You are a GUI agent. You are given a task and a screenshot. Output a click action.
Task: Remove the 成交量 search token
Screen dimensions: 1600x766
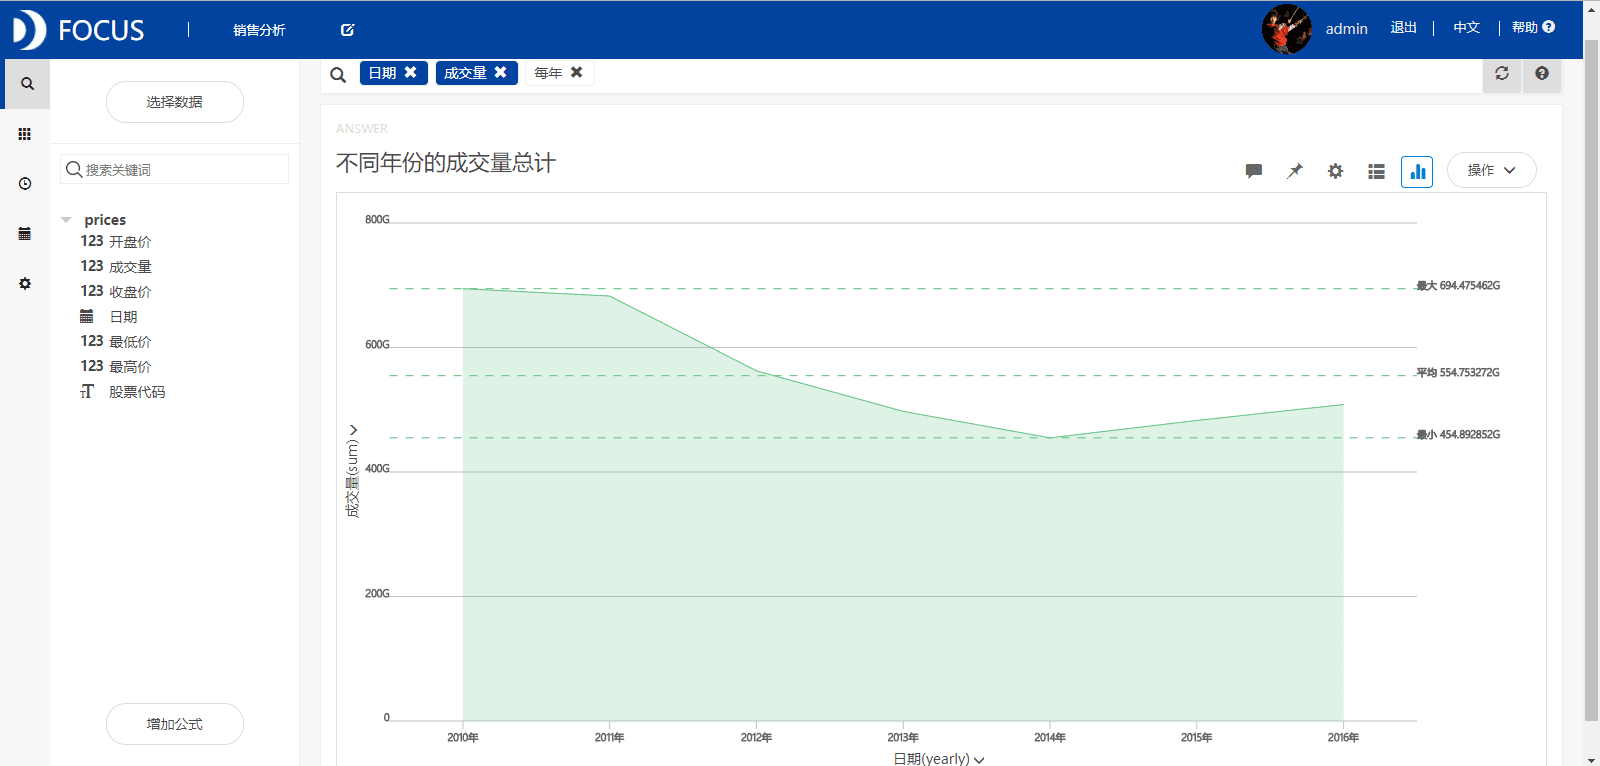[500, 72]
